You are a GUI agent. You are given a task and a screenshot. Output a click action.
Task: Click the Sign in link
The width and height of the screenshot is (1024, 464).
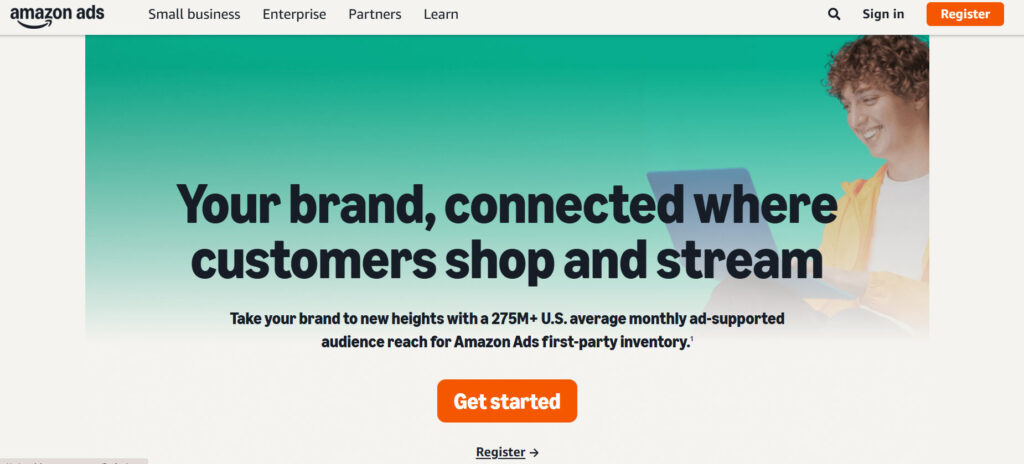pyautogui.click(x=883, y=14)
